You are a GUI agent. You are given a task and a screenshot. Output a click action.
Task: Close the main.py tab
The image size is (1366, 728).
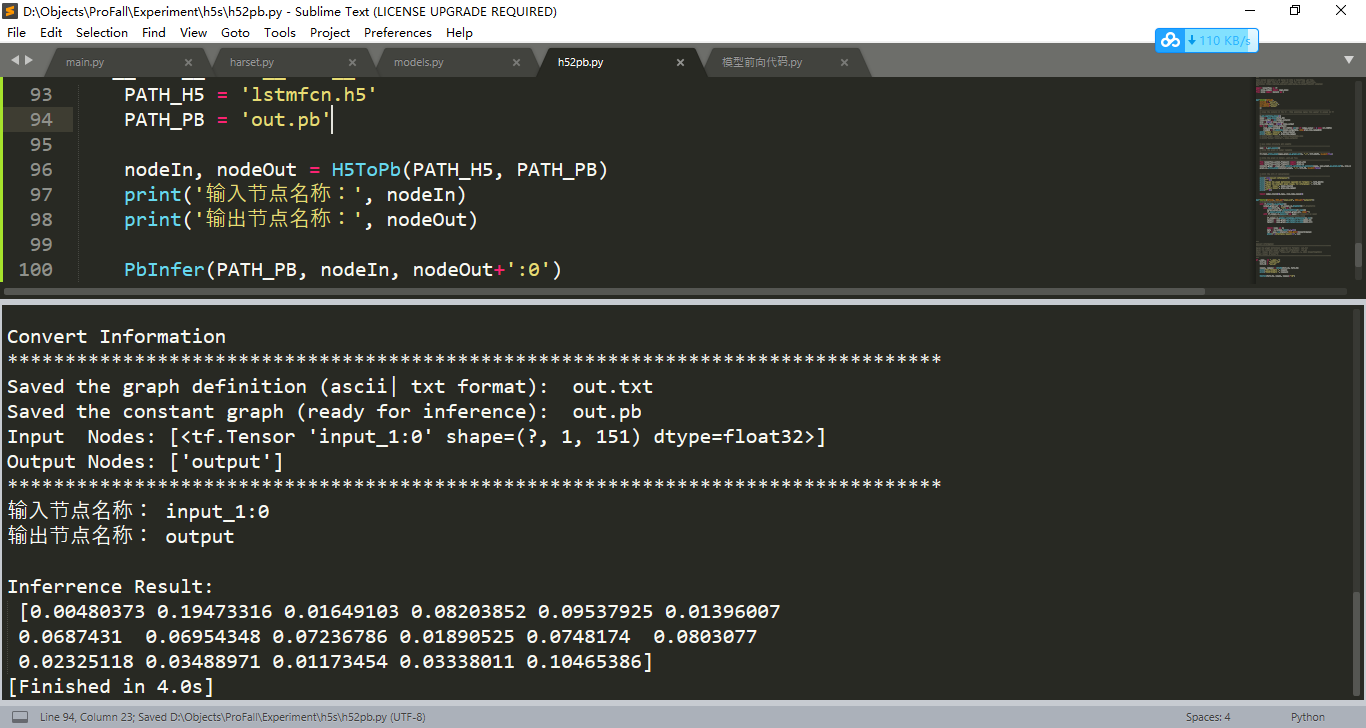[x=188, y=62]
